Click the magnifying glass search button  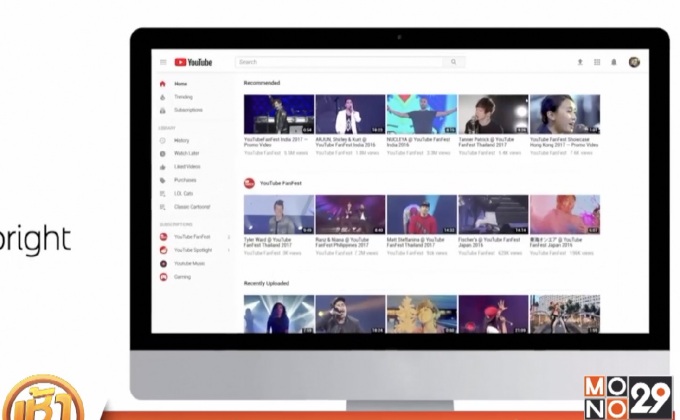click(x=454, y=62)
